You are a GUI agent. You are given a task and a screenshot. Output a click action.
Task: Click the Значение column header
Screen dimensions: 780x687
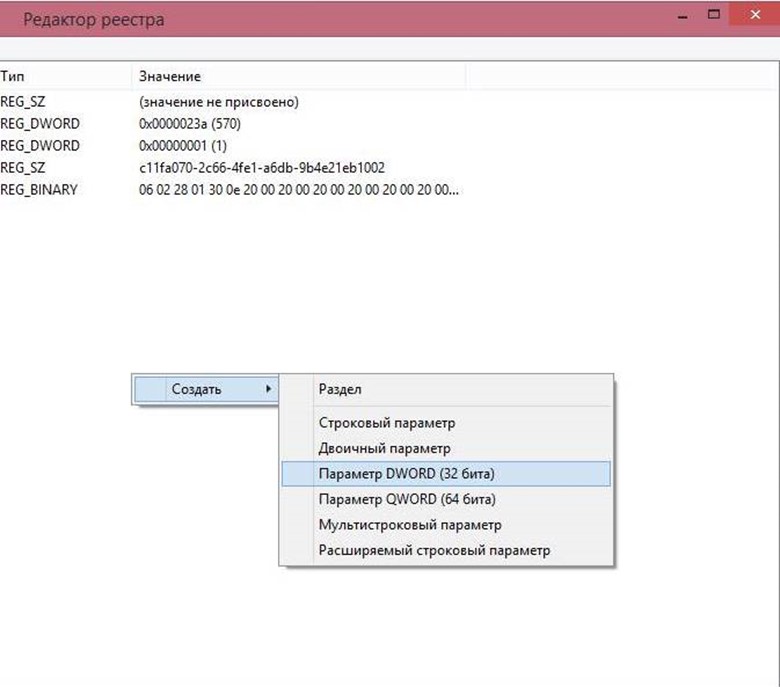[x=170, y=76]
